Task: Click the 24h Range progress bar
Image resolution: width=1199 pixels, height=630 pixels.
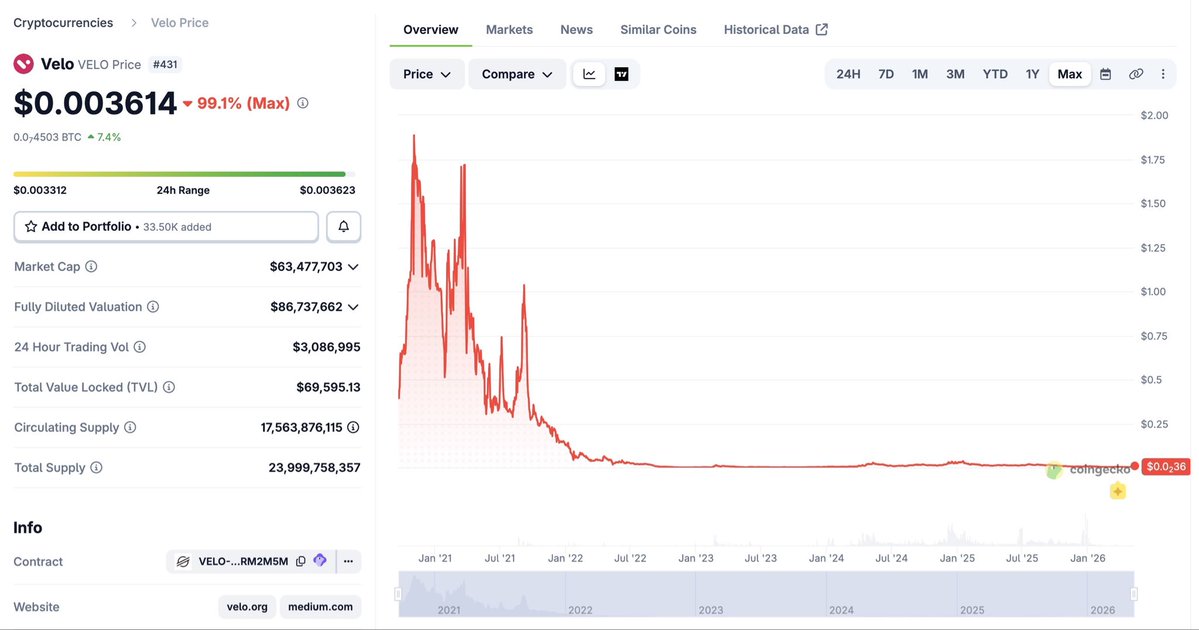Action: tap(184, 174)
